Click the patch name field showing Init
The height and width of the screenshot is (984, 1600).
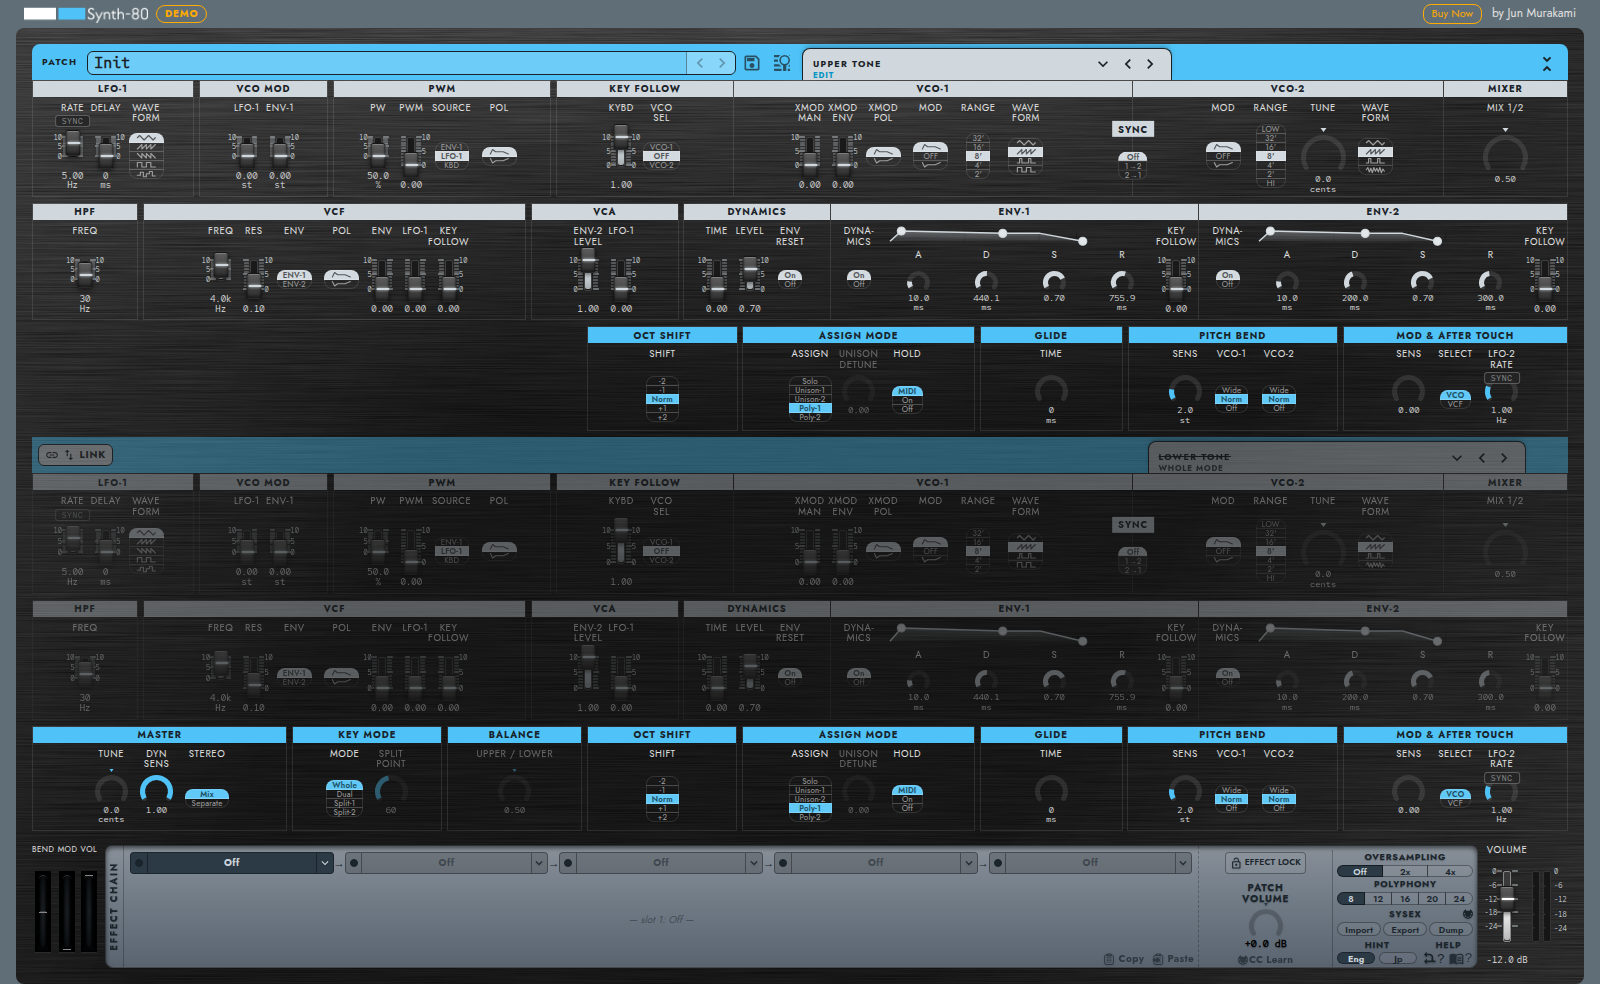click(388, 63)
